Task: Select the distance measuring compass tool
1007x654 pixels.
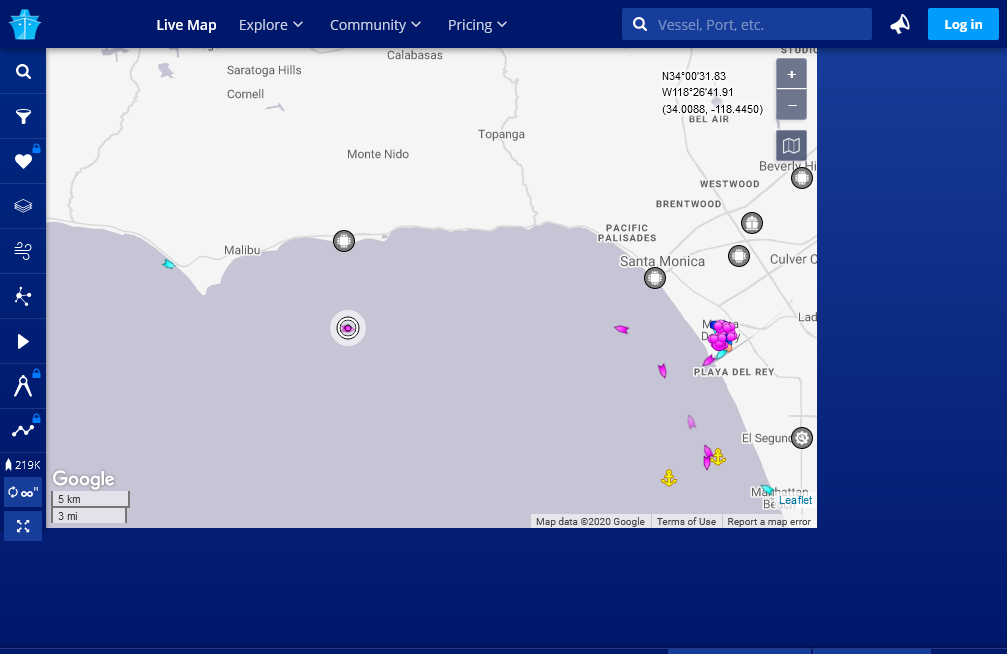Action: (23, 386)
